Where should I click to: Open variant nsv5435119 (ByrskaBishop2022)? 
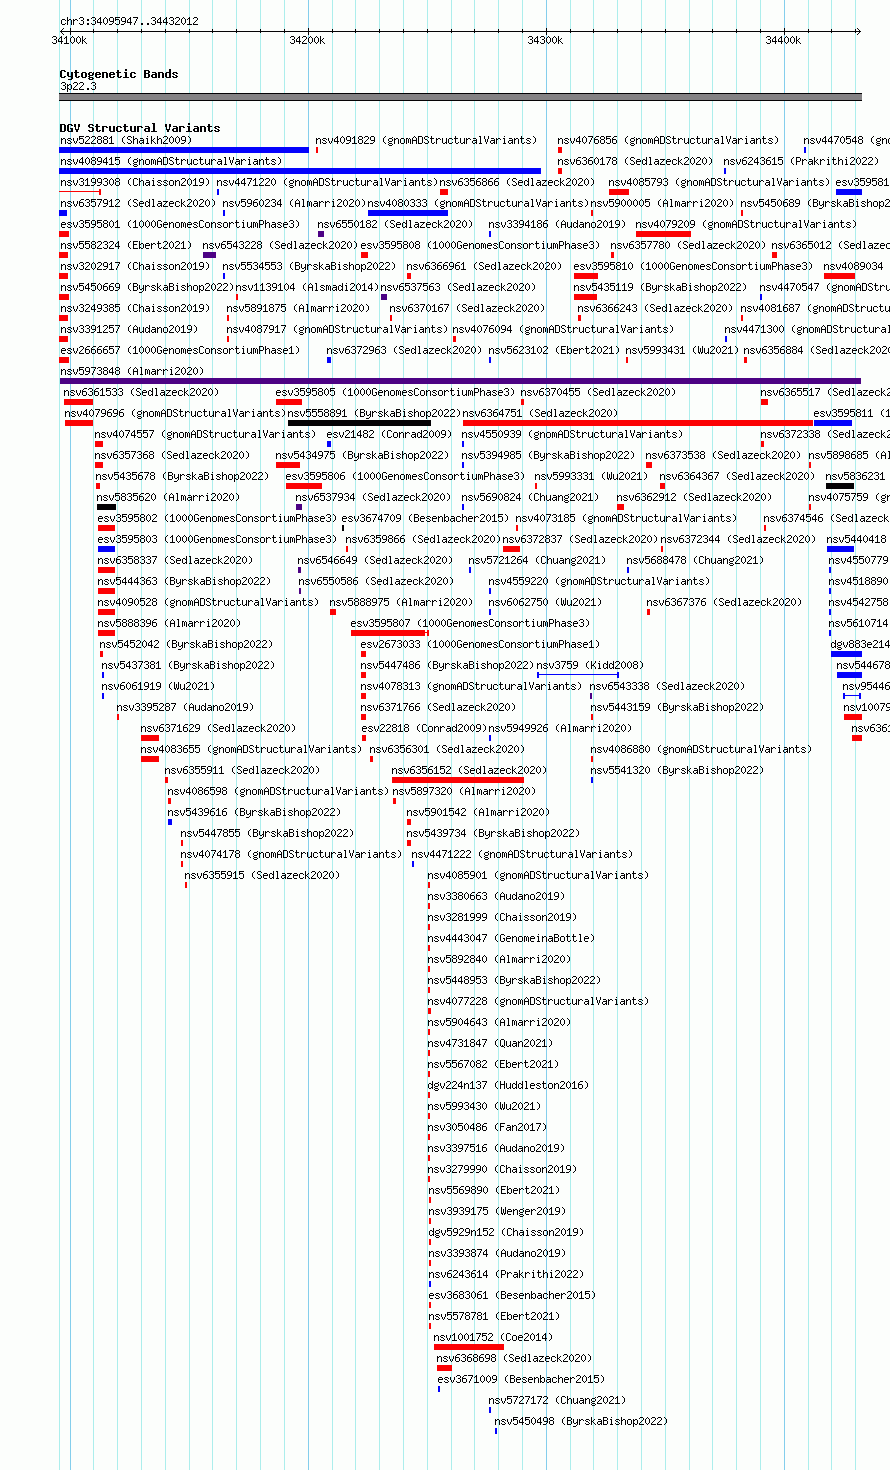[660, 288]
